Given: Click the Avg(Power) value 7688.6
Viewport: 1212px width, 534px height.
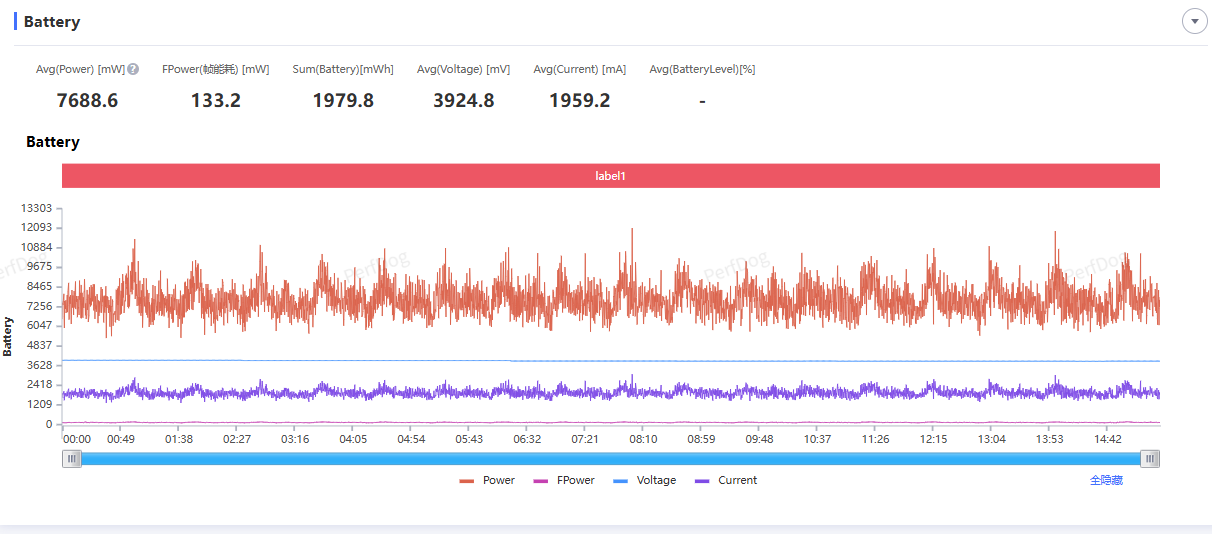Looking at the screenshot, I should pos(87,101).
